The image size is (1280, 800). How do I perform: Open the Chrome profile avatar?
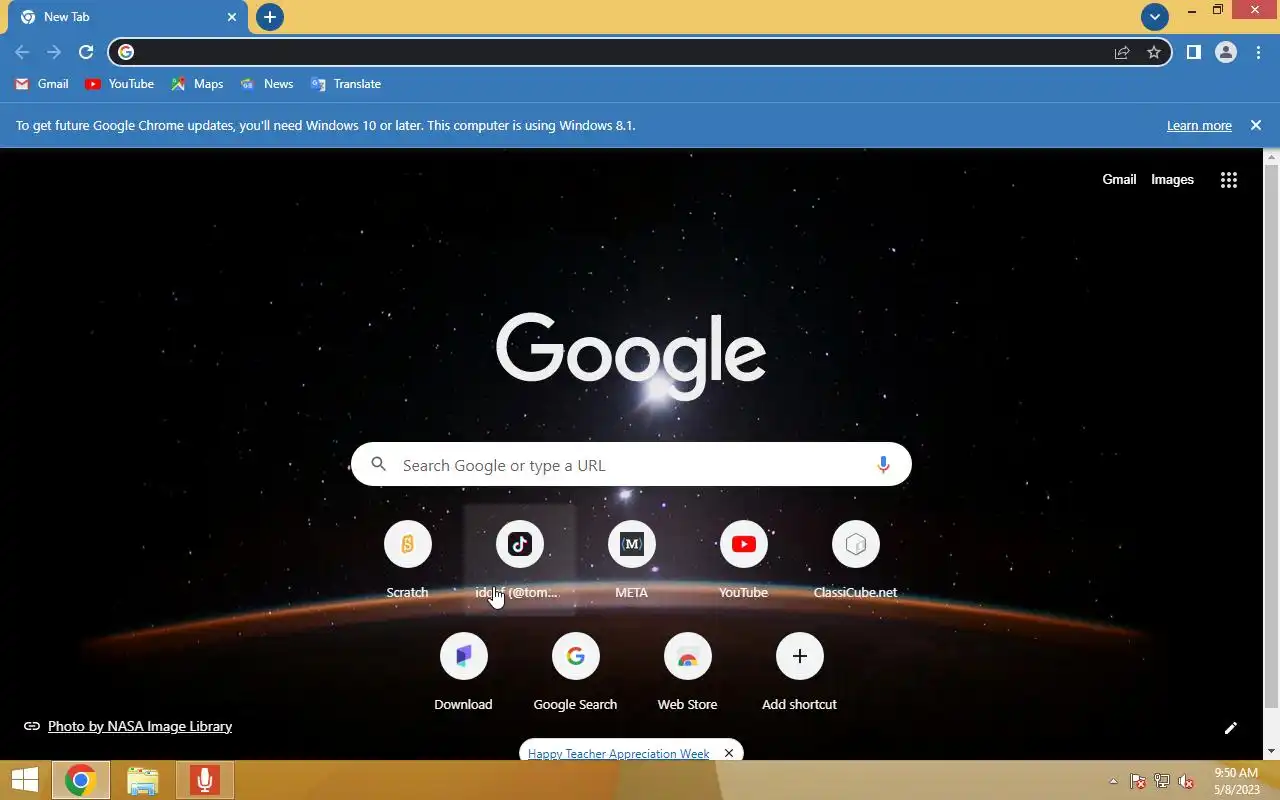1226,52
